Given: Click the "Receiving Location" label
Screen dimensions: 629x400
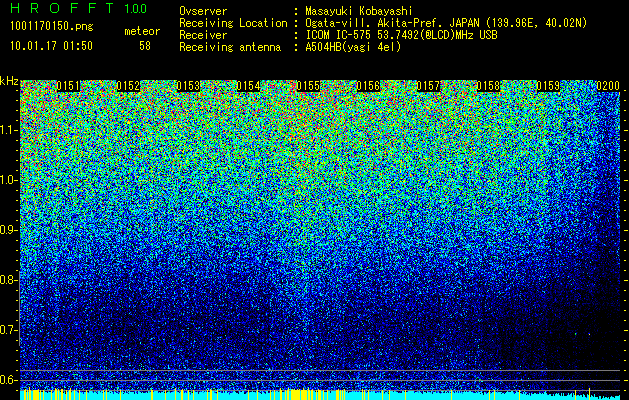Looking at the screenshot, I should pyautogui.click(x=233, y=23).
